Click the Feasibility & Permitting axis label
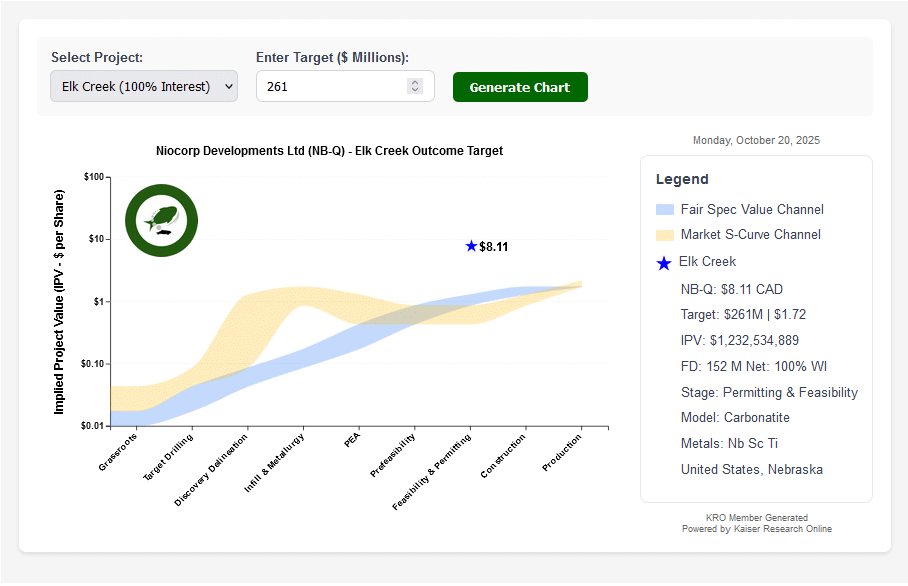Image resolution: width=908 pixels, height=586 pixels. coord(432,472)
